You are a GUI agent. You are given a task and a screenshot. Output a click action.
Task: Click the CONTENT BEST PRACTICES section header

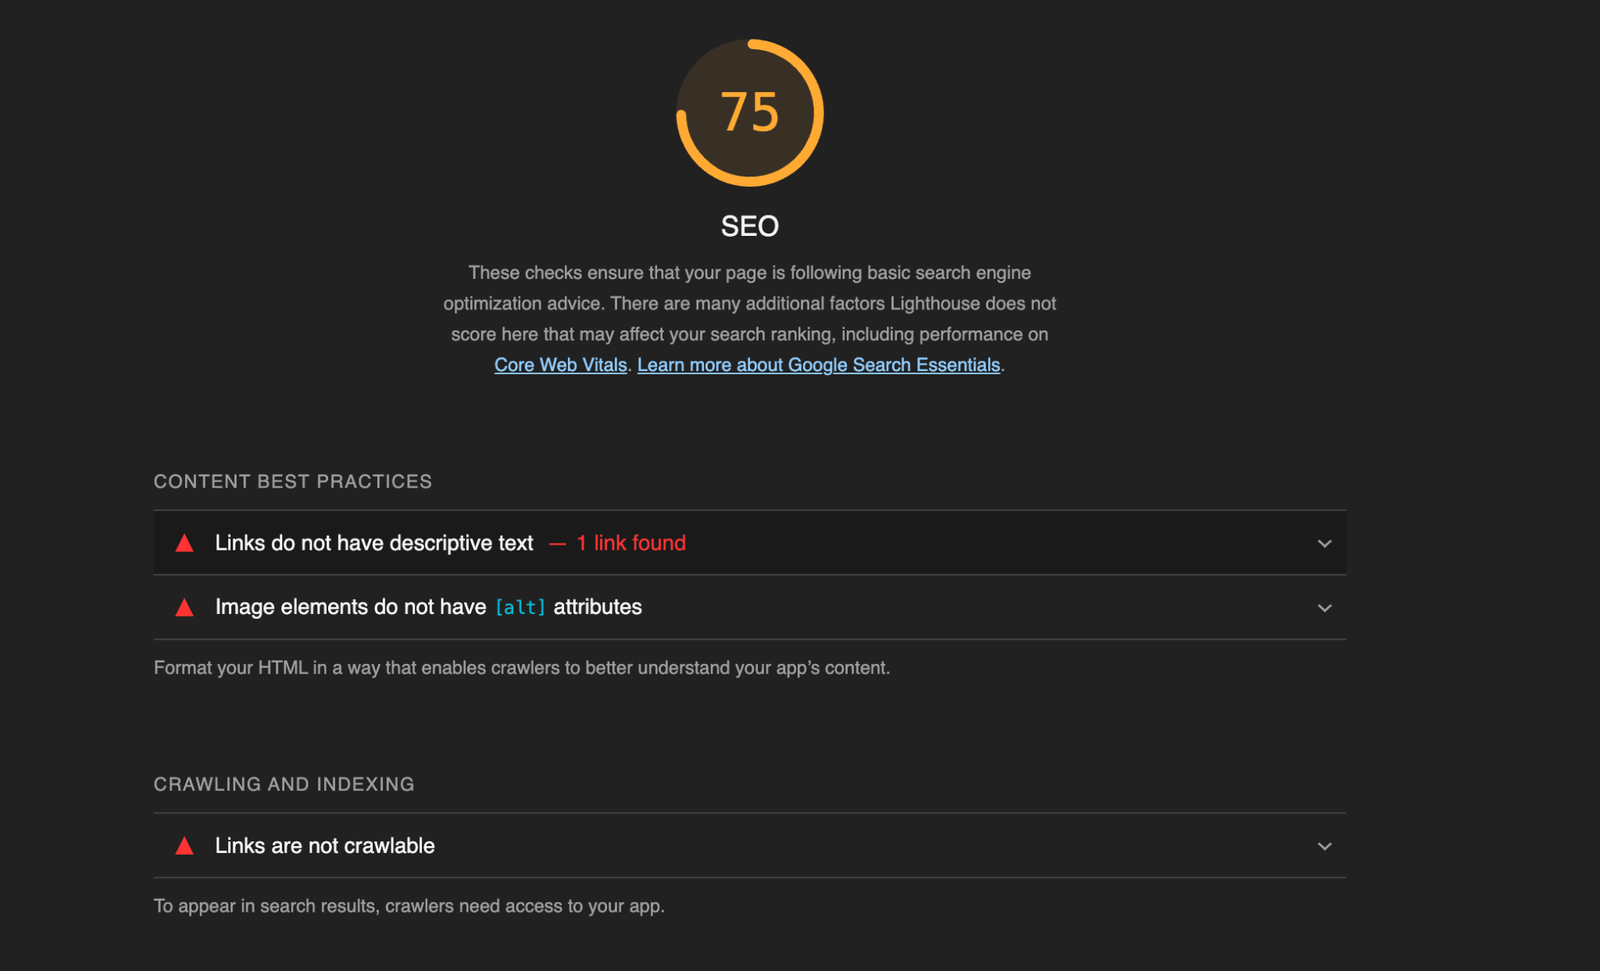293,482
